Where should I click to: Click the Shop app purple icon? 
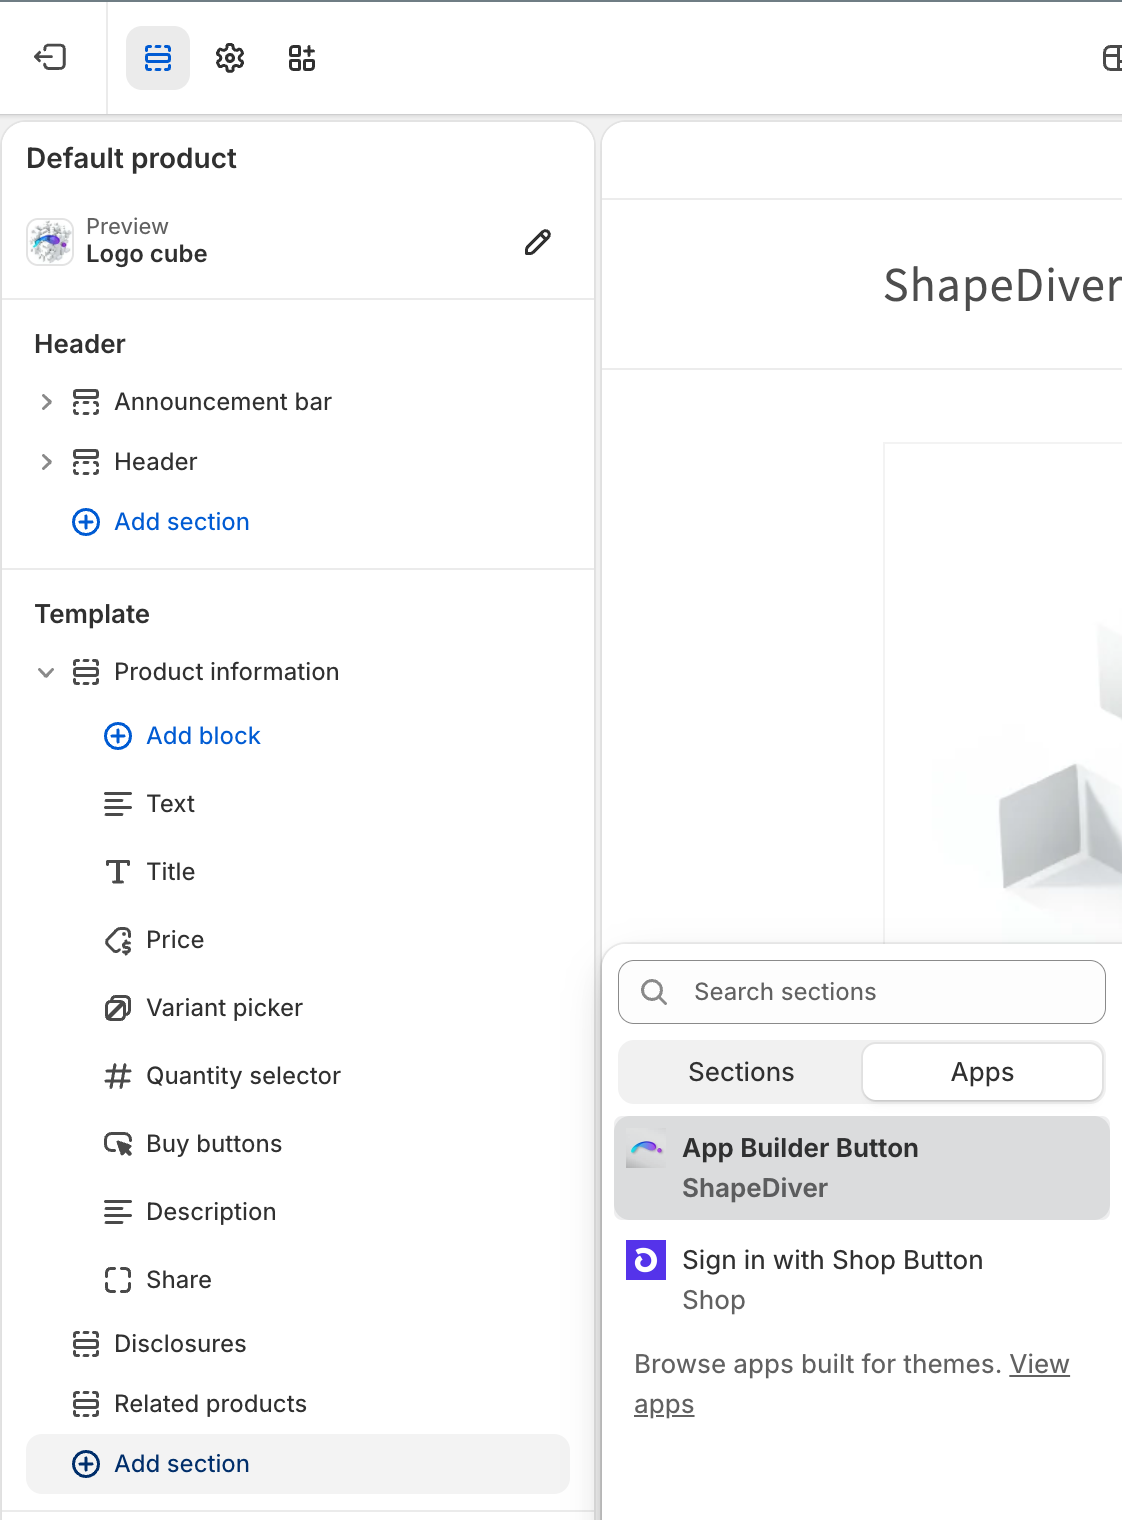646,1260
